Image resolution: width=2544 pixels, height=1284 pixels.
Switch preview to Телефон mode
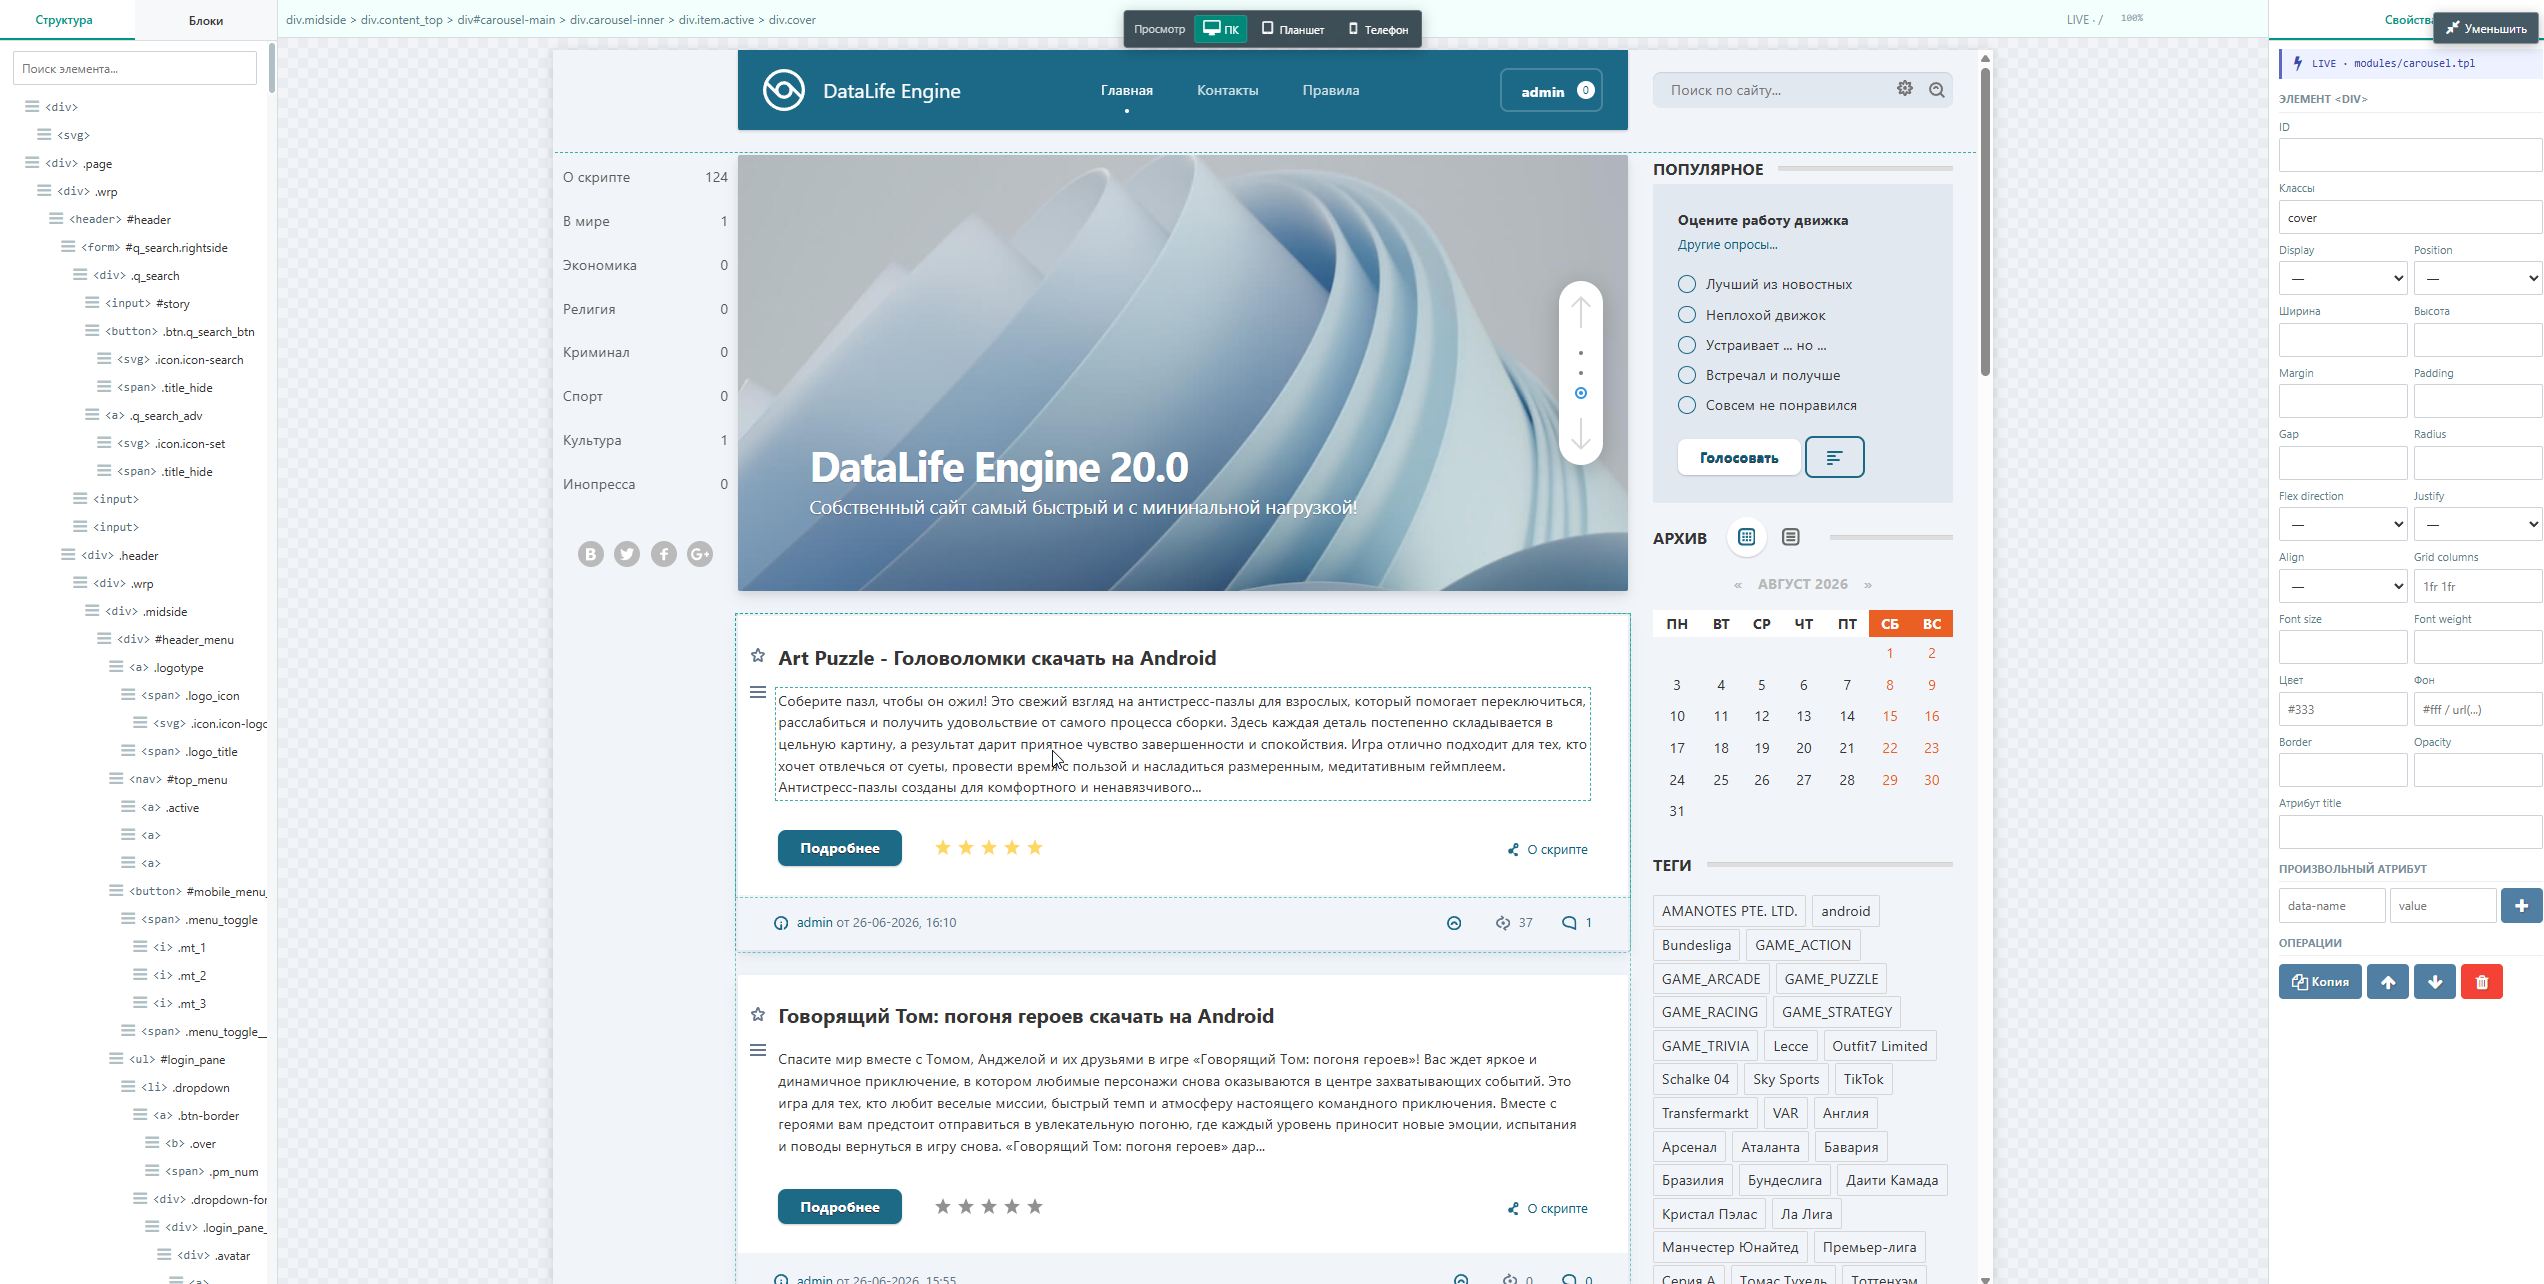pos(1378,29)
